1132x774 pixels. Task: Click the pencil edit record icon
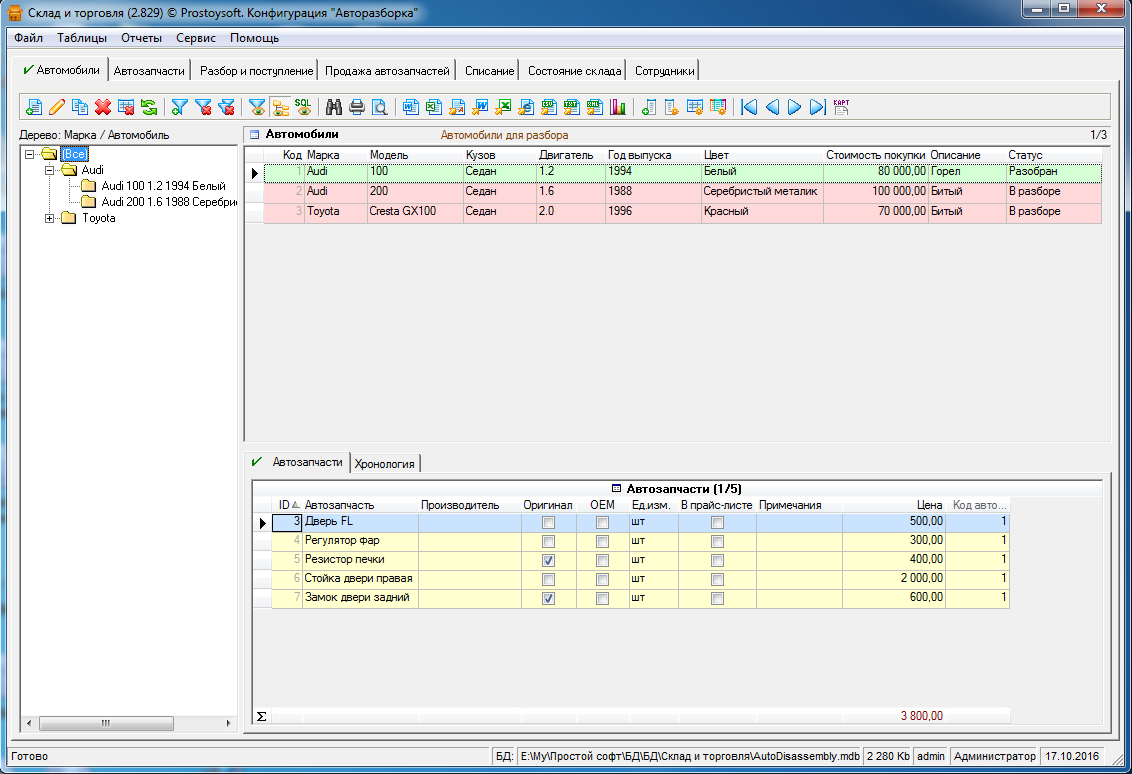click(57, 107)
